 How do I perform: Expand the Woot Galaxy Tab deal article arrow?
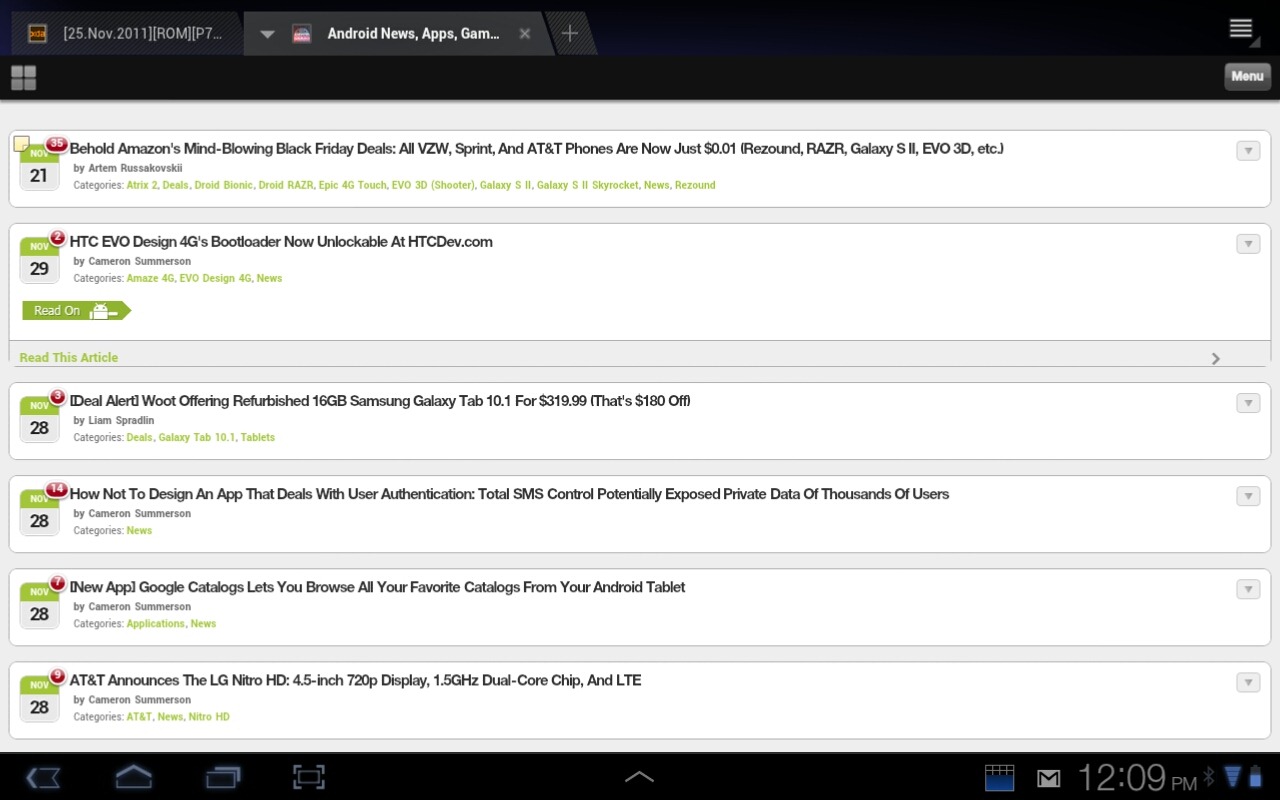[1248, 403]
